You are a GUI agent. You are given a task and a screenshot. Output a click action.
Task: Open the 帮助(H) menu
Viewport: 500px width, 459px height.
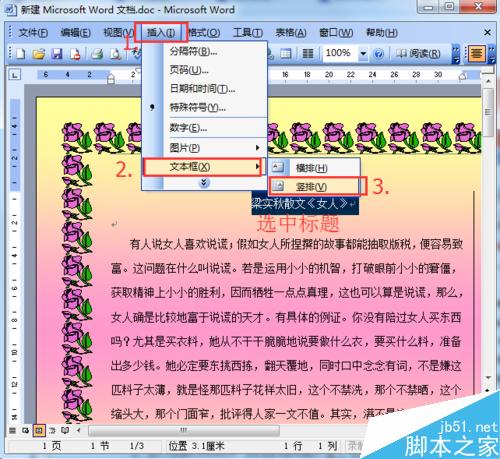(x=382, y=33)
